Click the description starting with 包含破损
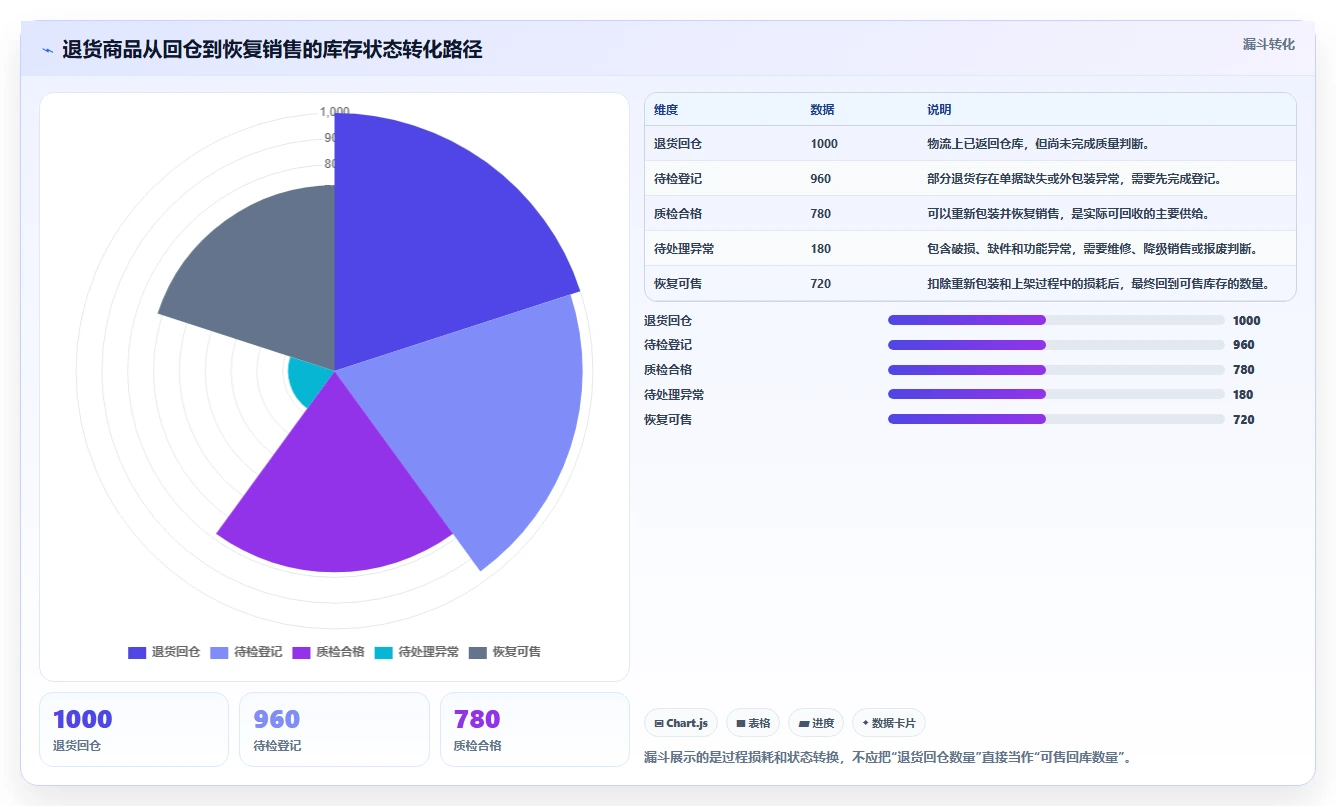Screen dimensions: 1336x806 (x=1095, y=249)
